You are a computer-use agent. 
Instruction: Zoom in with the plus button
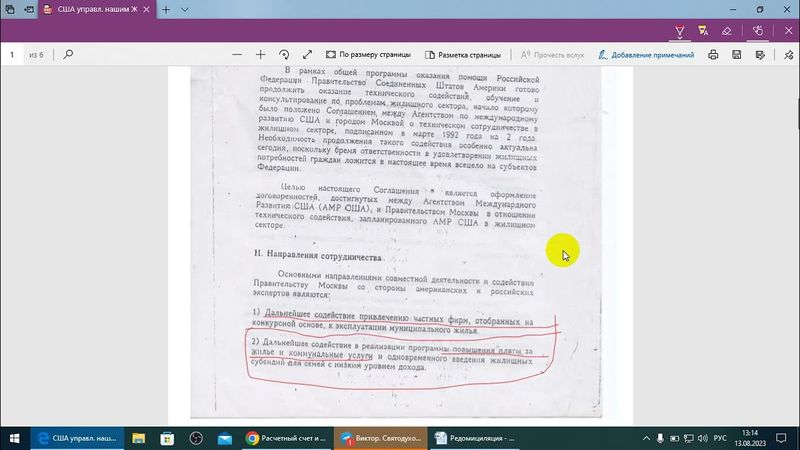pyautogui.click(x=260, y=55)
